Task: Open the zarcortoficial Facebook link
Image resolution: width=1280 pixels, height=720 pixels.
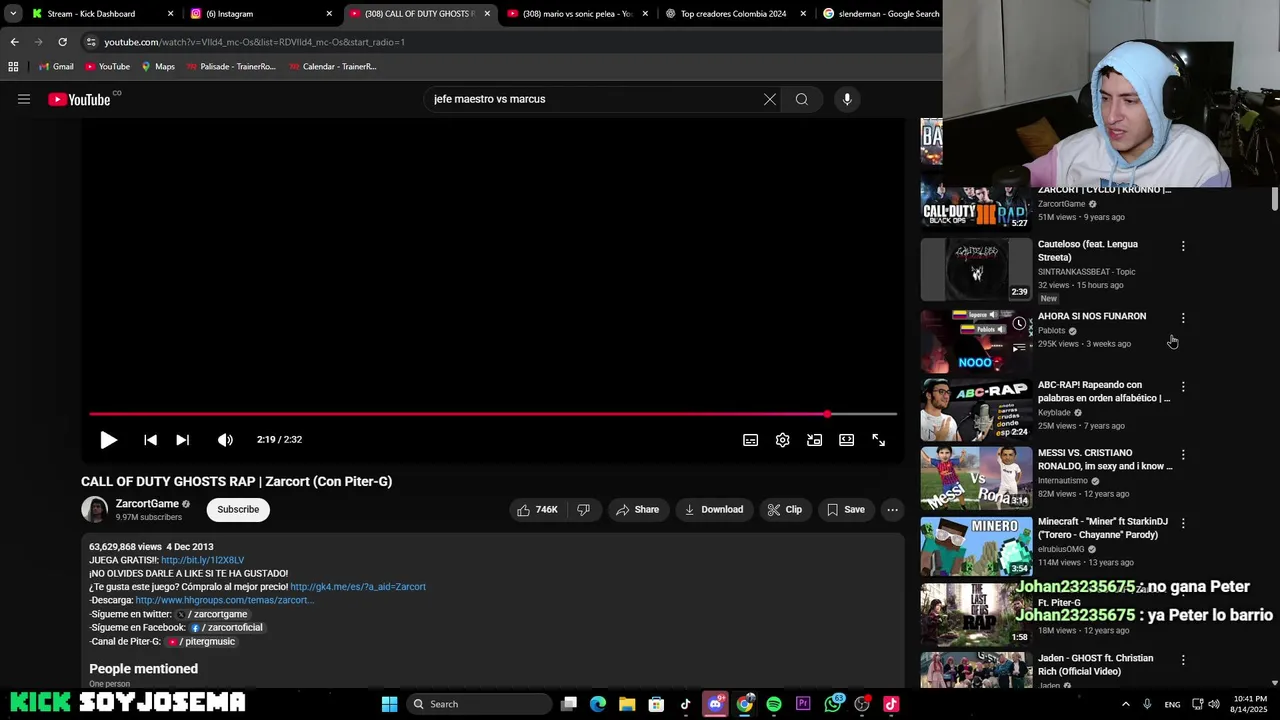Action: coord(226,628)
